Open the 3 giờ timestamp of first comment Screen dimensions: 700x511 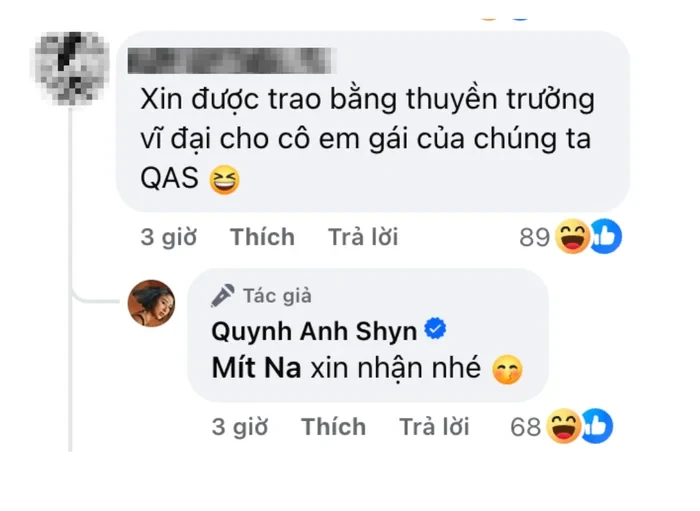click(169, 237)
